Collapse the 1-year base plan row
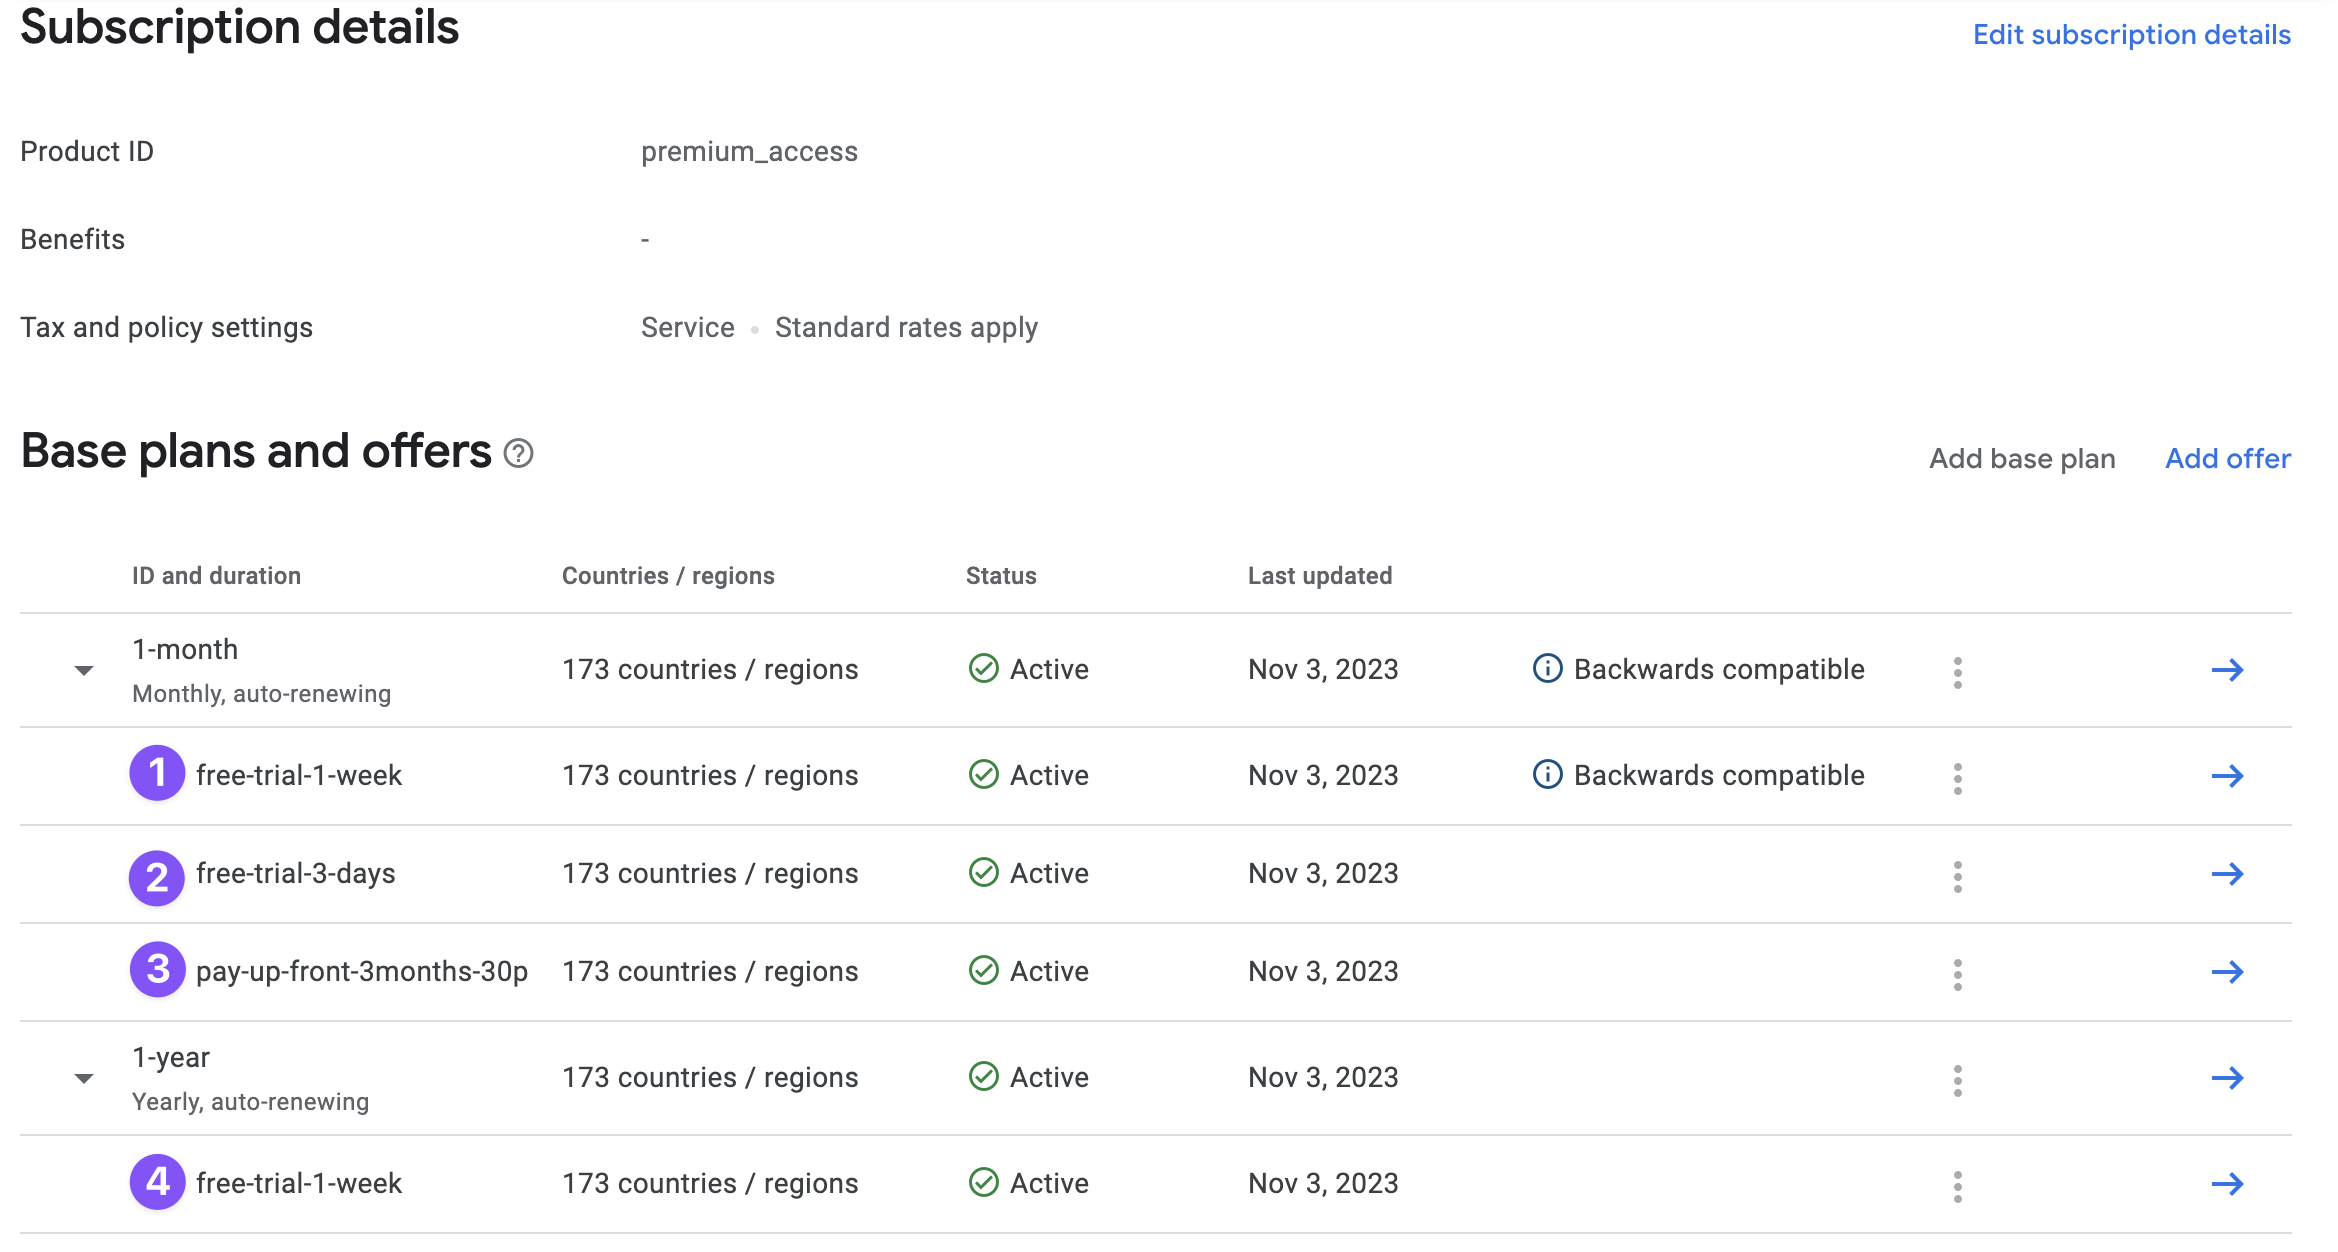The image size is (2338, 1252). (x=84, y=1078)
